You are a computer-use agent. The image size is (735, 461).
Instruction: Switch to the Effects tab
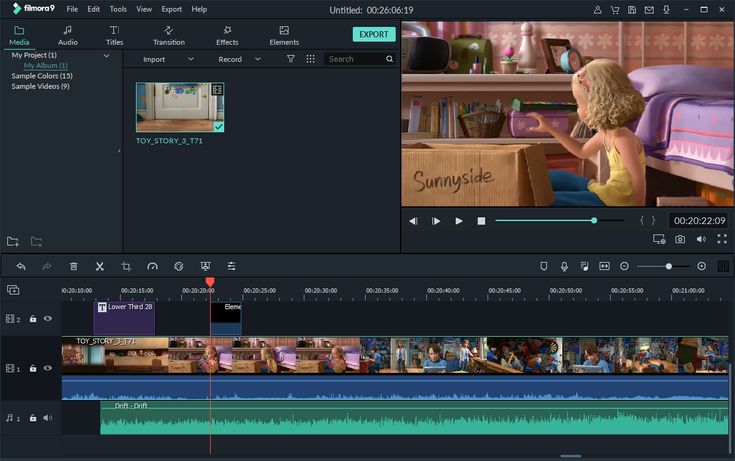tap(227, 35)
